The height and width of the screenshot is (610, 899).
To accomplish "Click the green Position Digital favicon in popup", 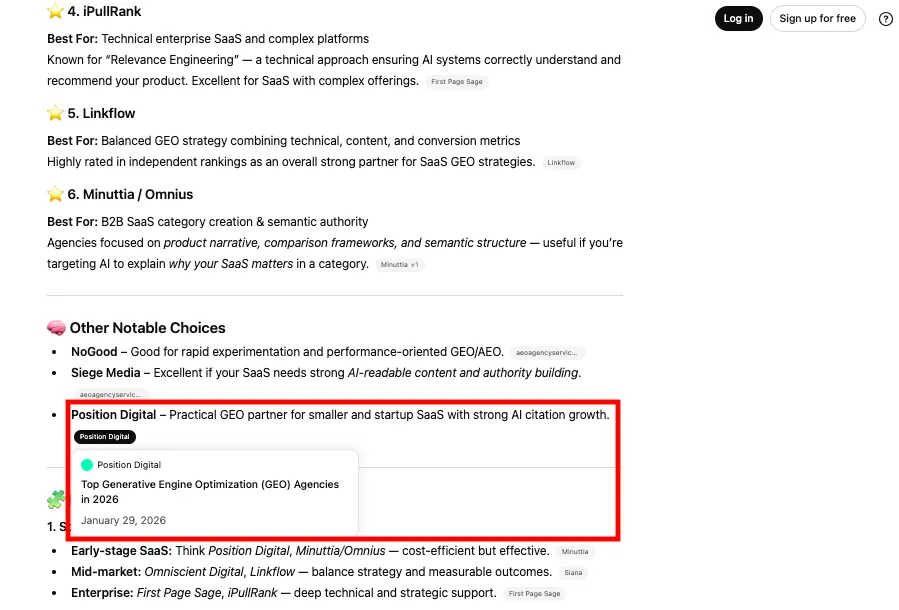I will (x=87, y=465).
